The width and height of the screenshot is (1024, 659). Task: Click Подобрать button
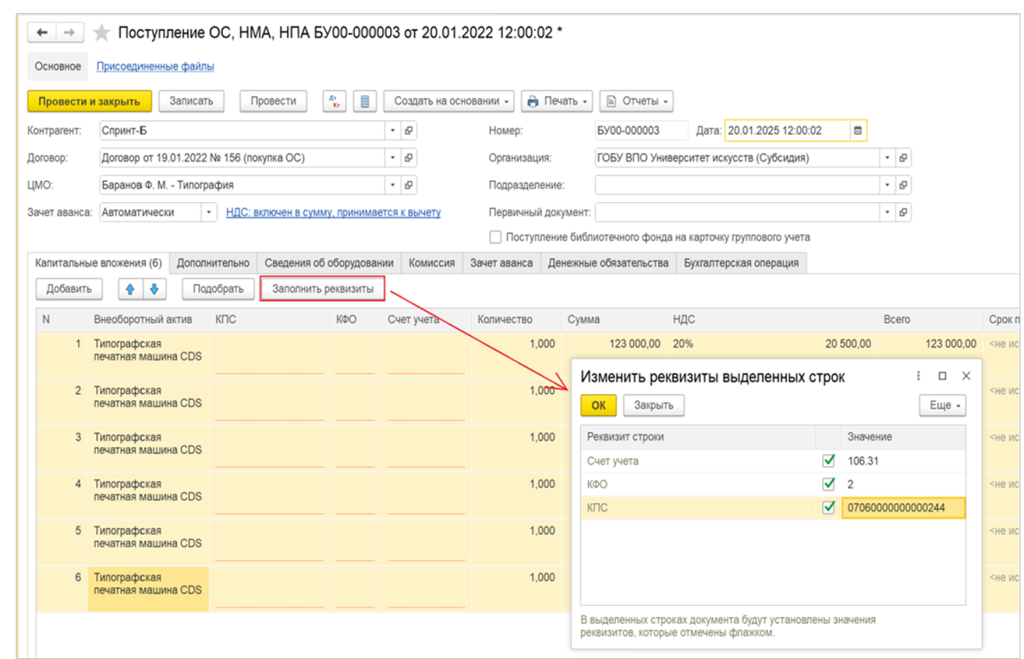[x=218, y=289]
